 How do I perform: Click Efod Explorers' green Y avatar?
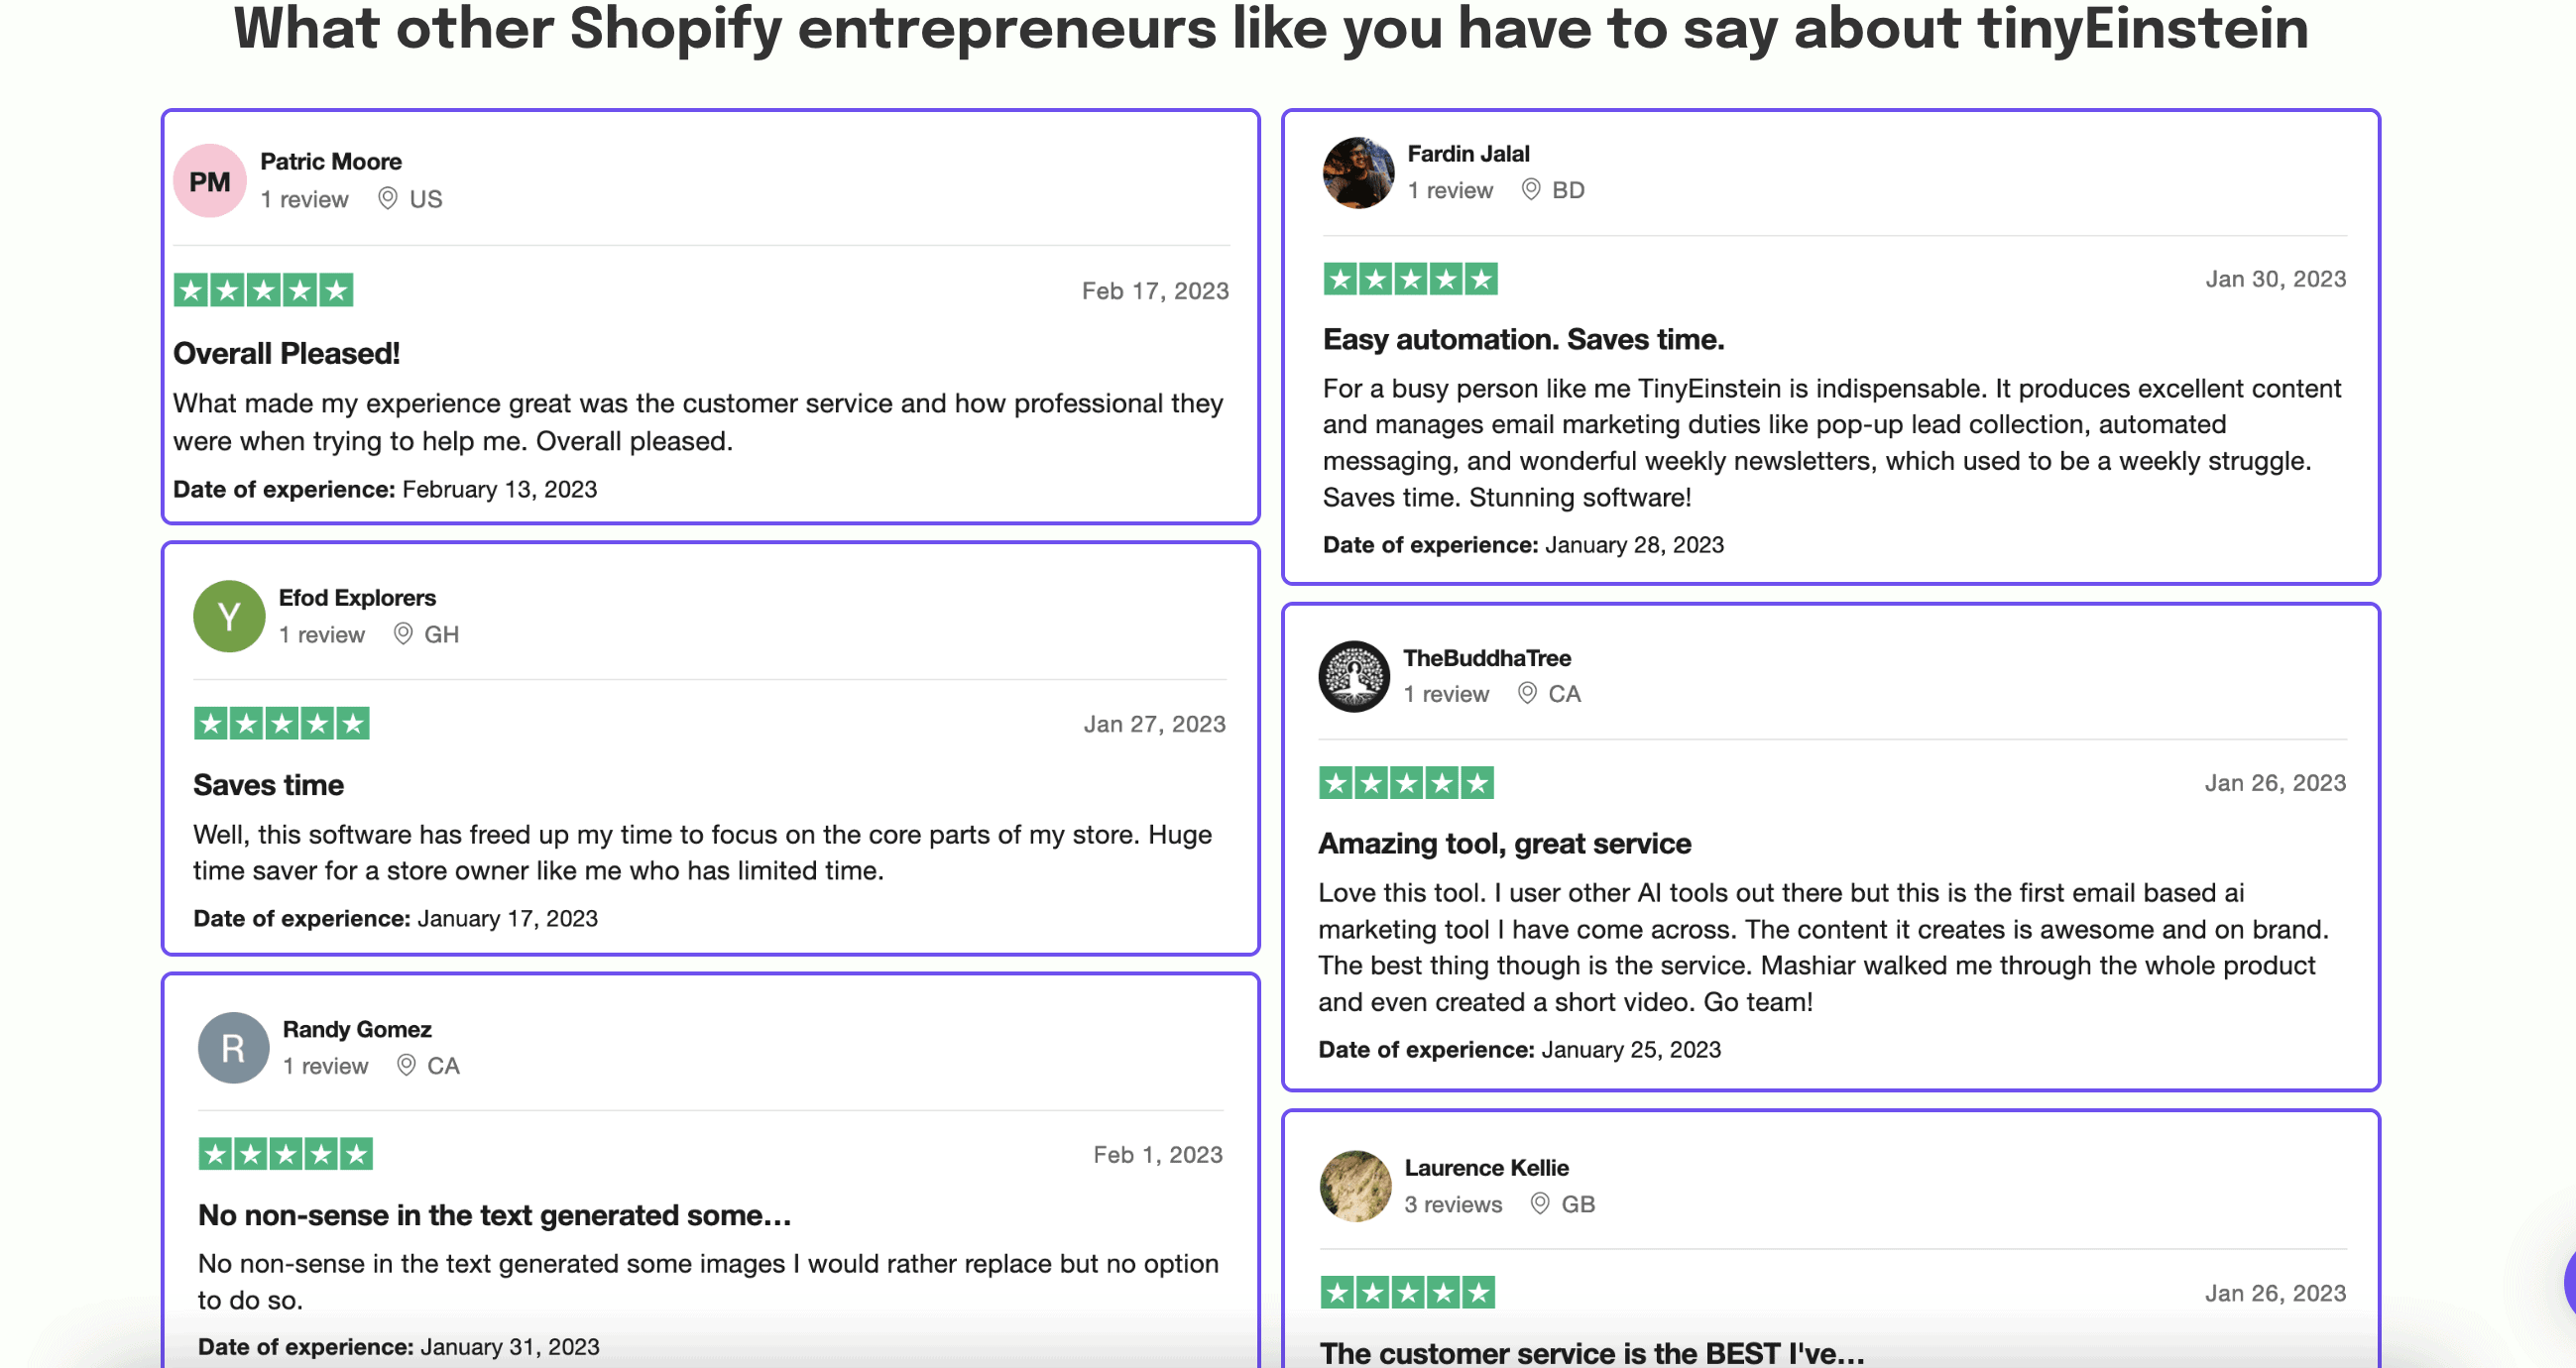pyautogui.click(x=229, y=616)
